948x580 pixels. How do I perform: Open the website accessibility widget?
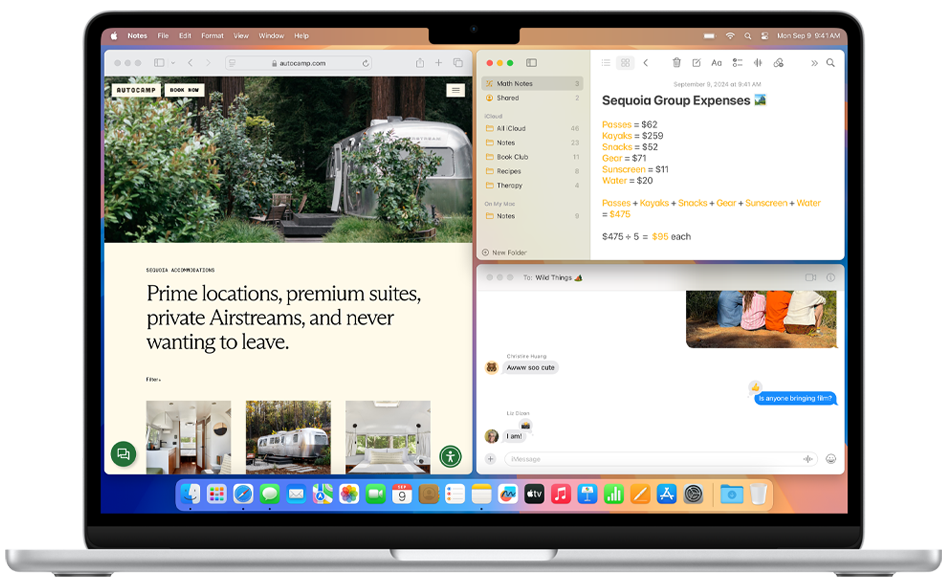pyautogui.click(x=450, y=456)
